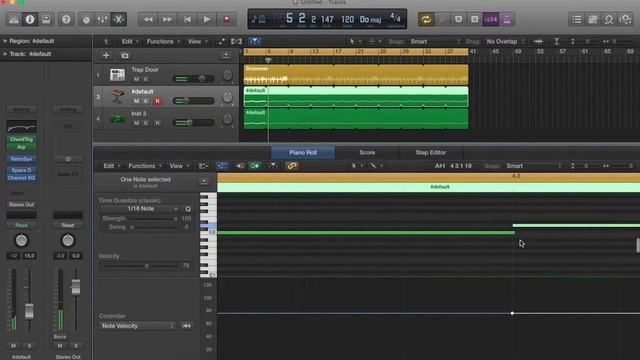Click the Waveform Zoom button
Viewport: 640px width, 360px height.
[538, 41]
